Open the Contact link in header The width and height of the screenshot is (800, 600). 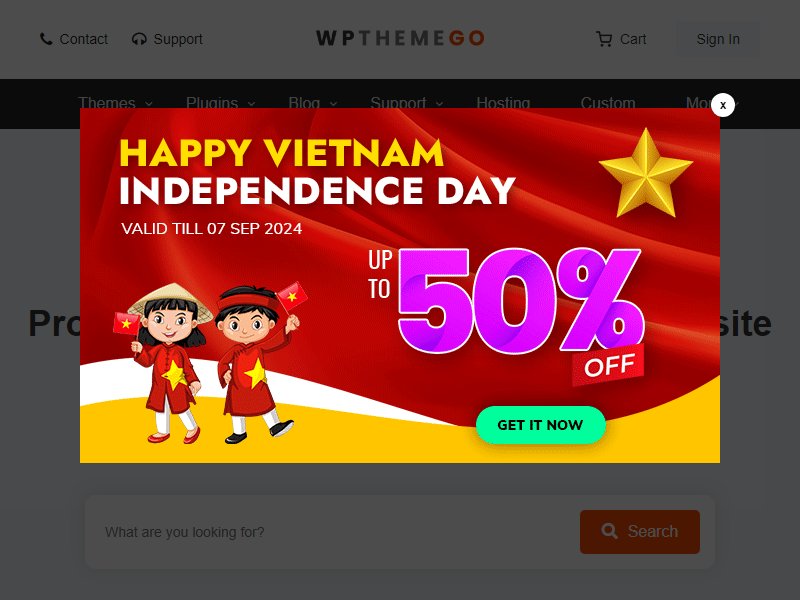[84, 39]
